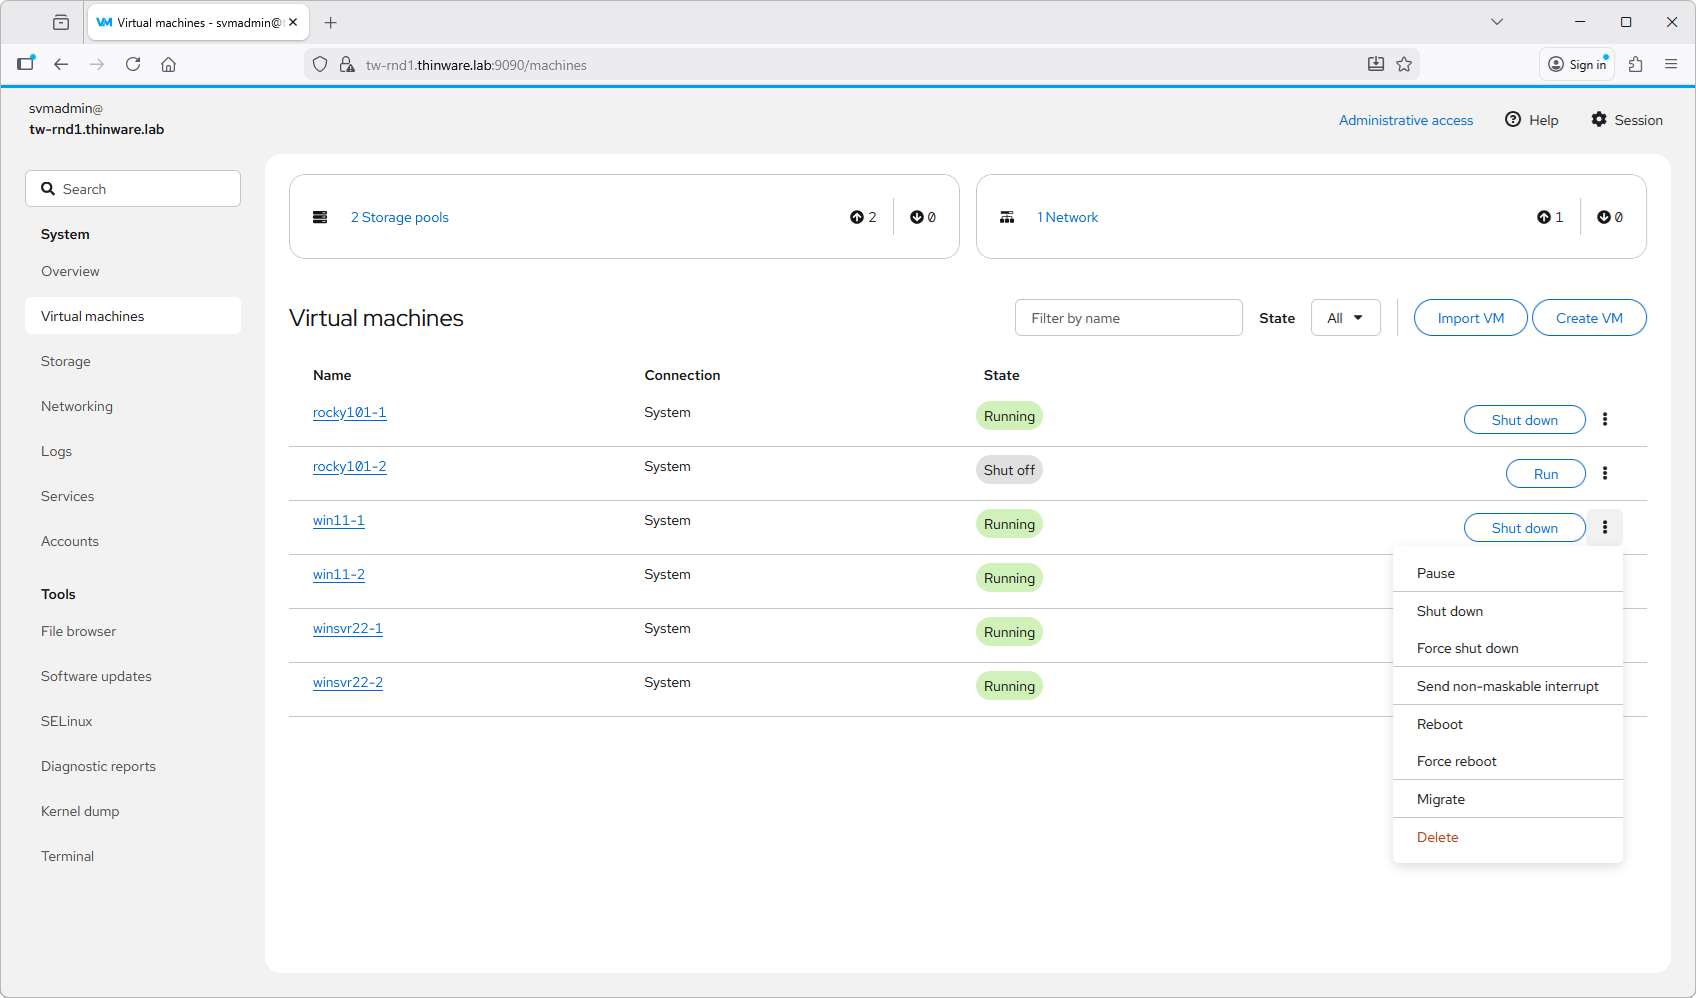Close kebab menu for win11-1
This screenshot has width=1696, height=998.
click(1605, 527)
